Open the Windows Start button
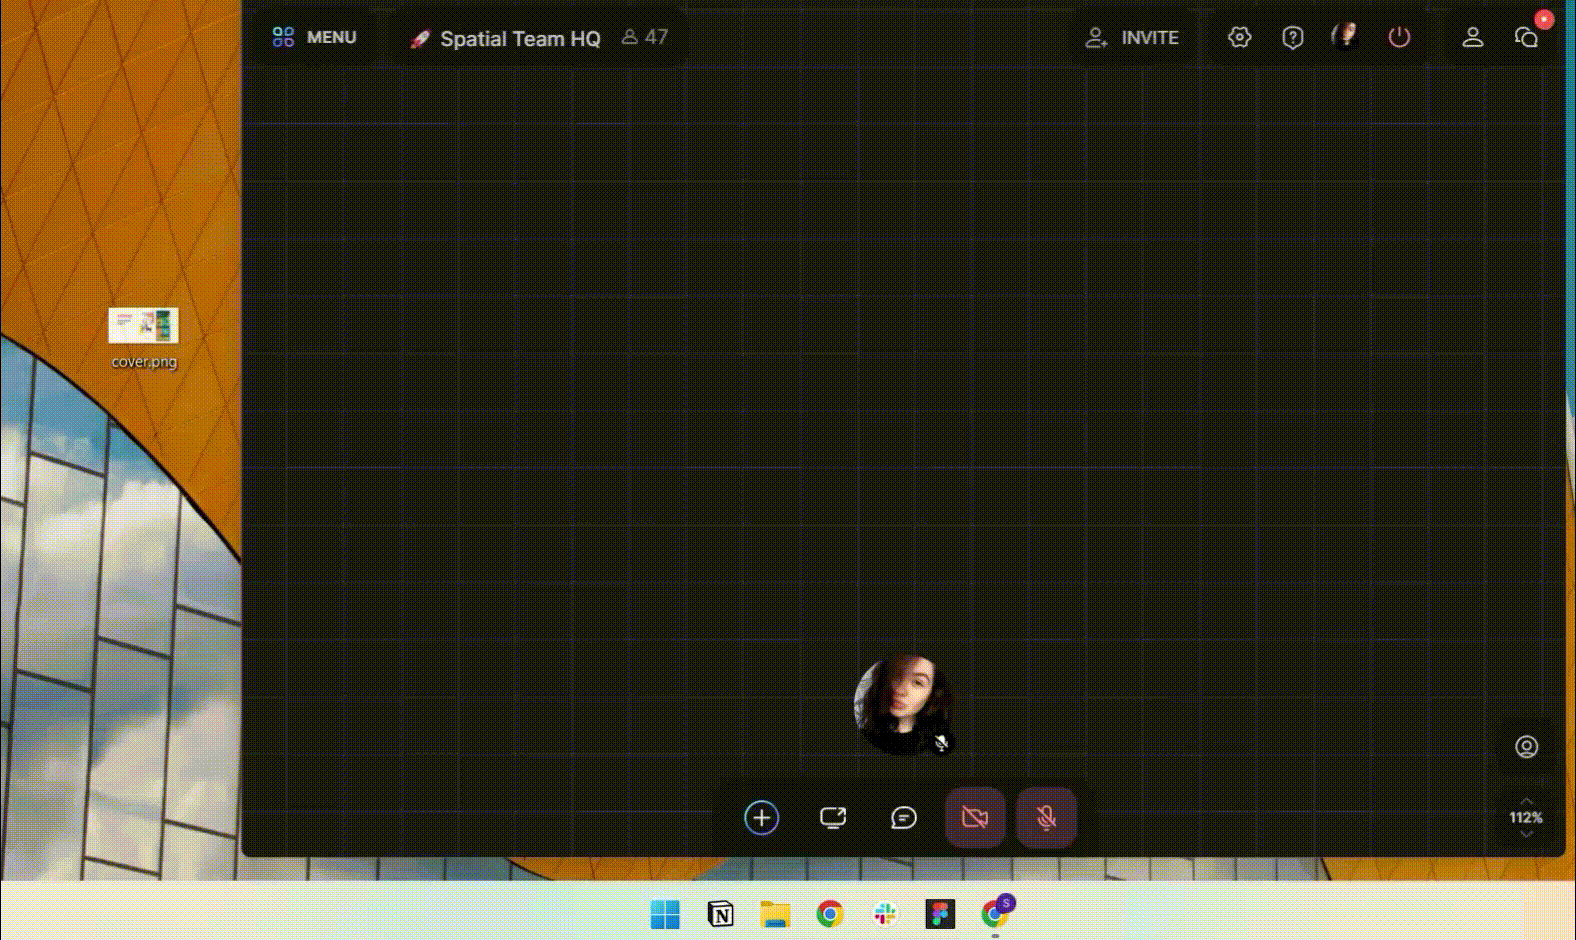 665,914
